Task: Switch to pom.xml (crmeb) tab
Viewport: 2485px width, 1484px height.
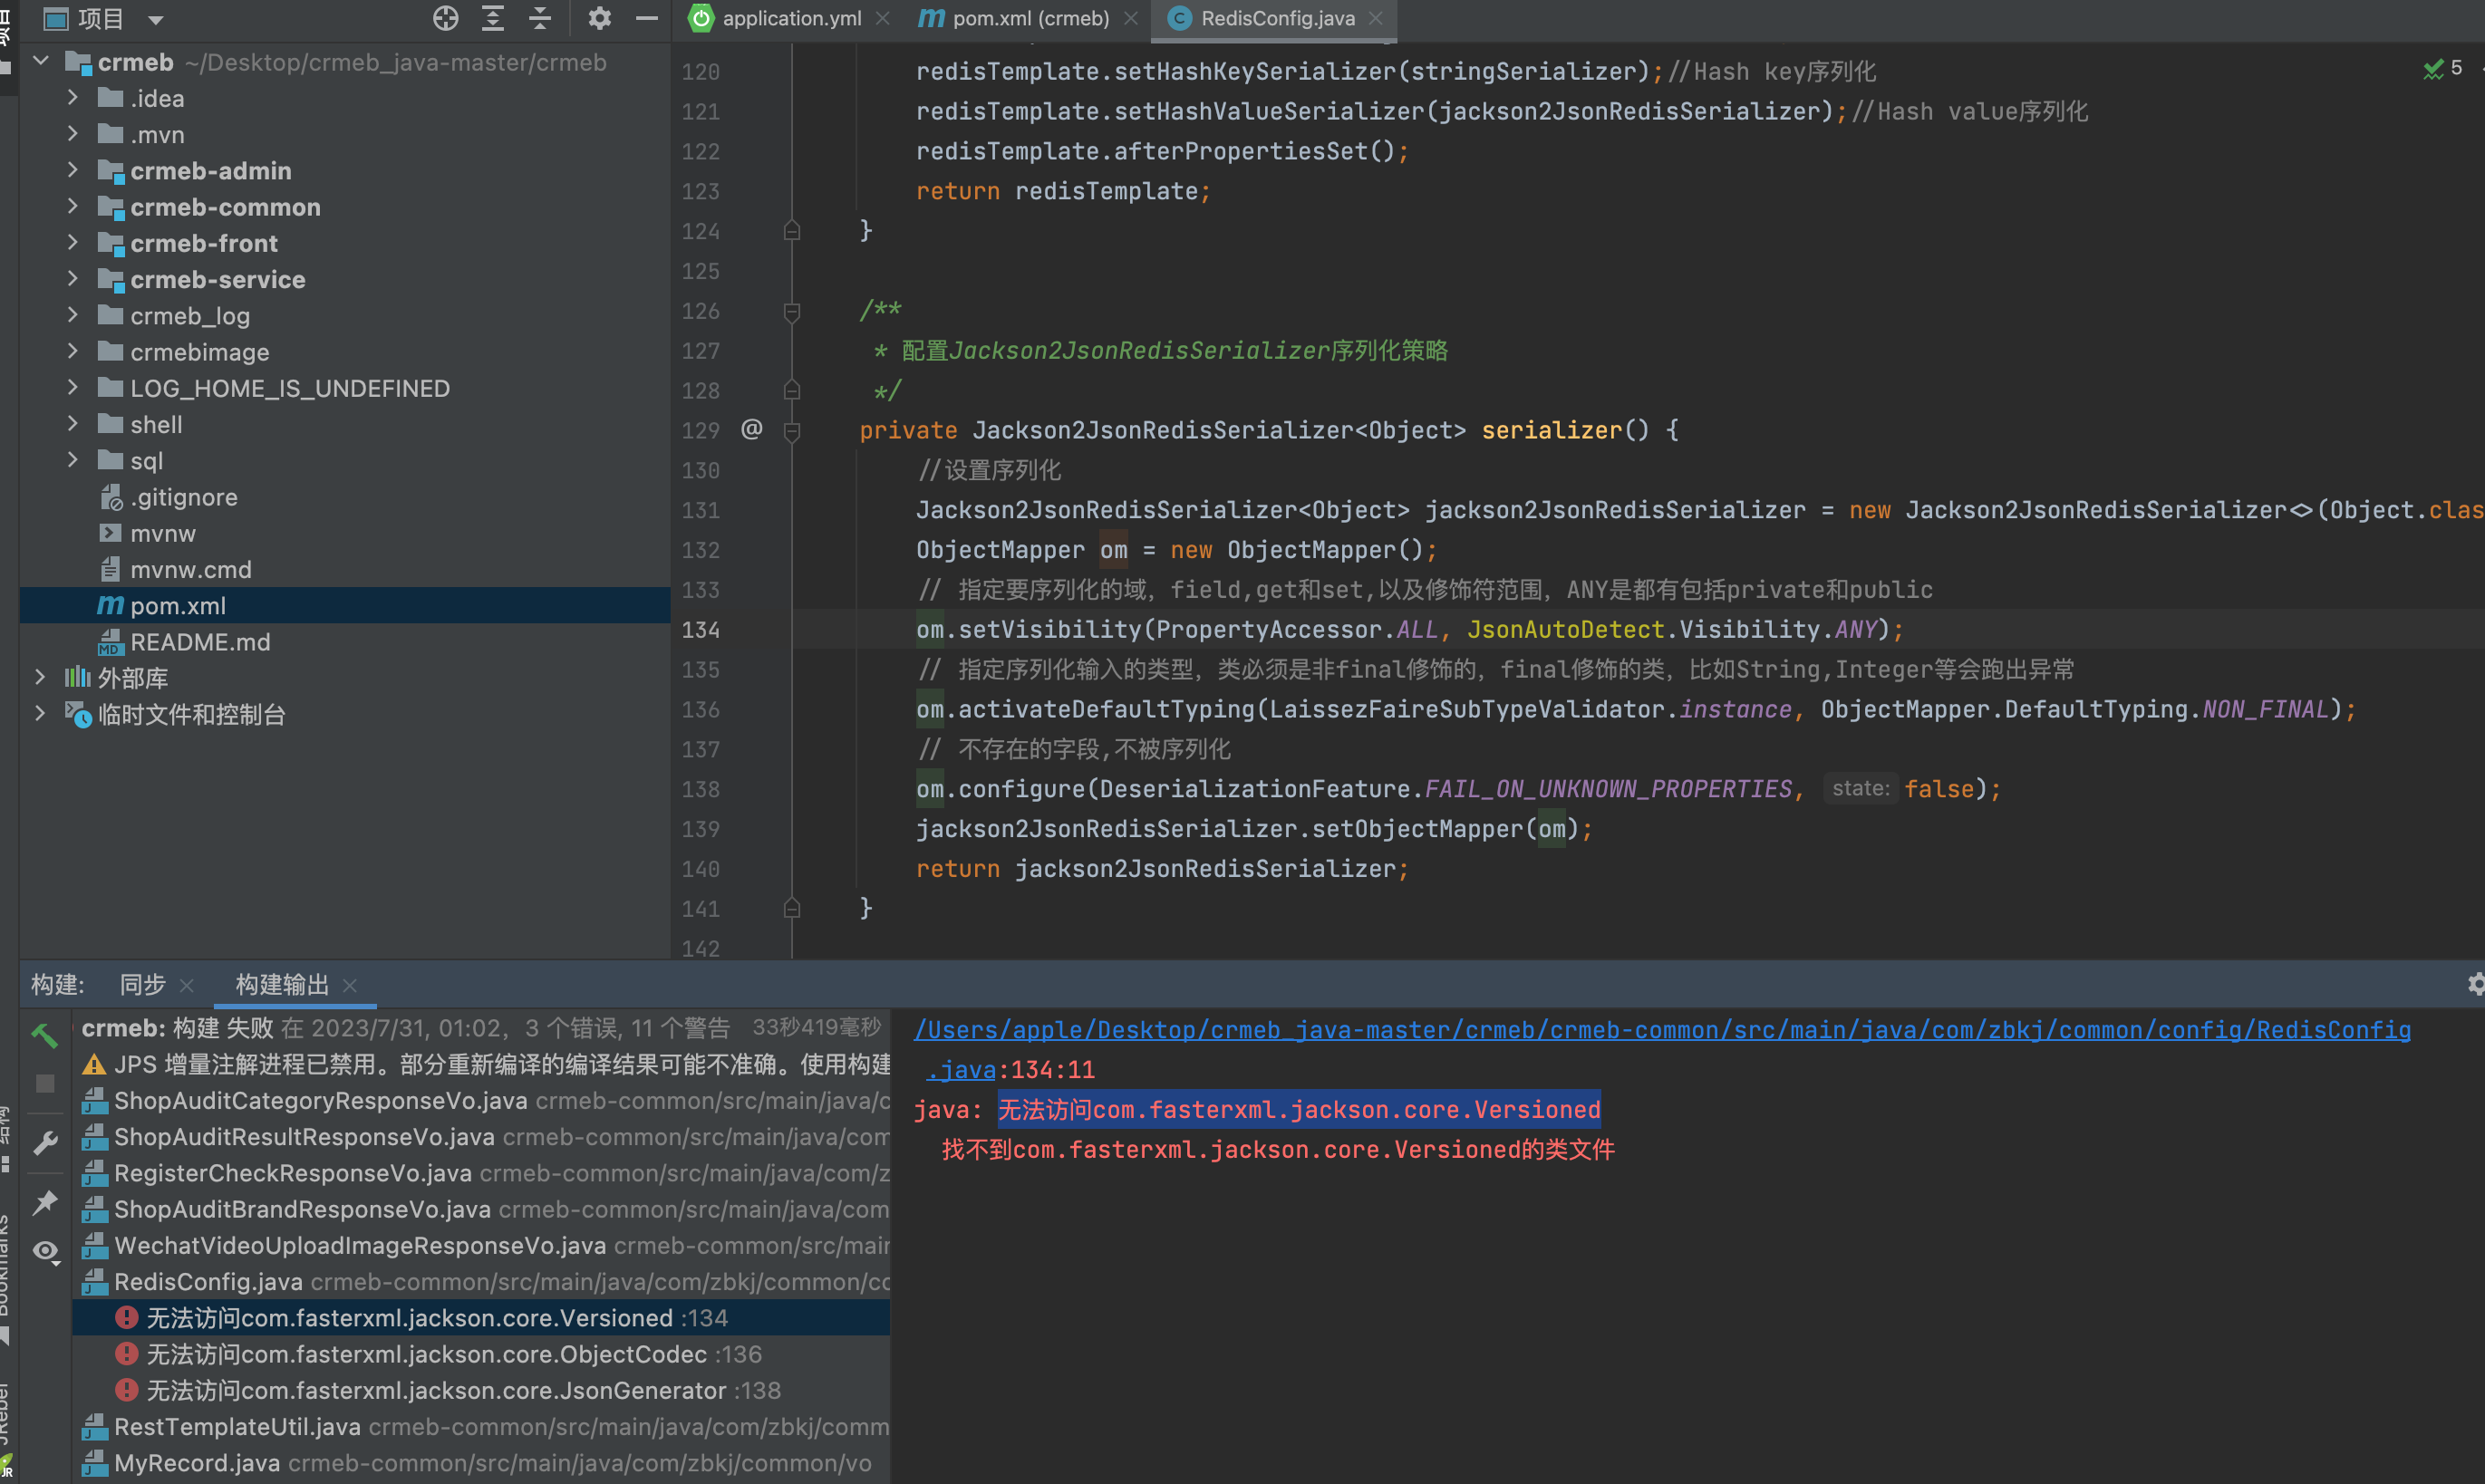Action: 1031,18
